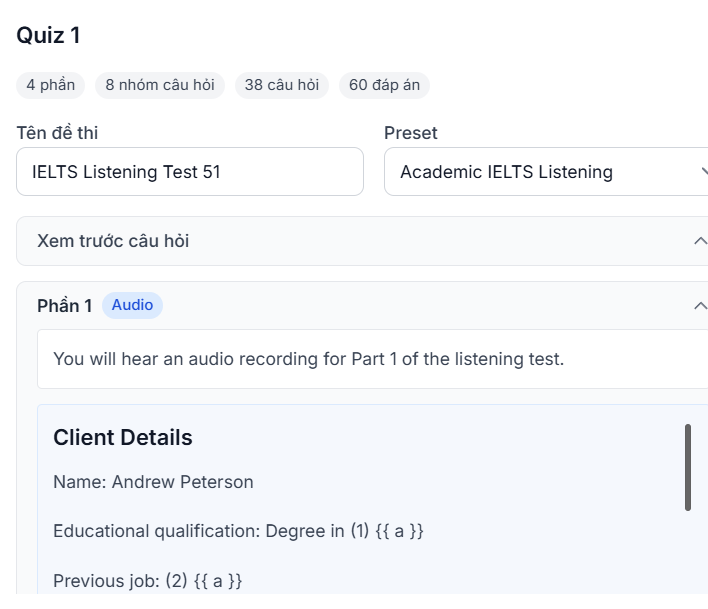Click the blank placeholder after Degree in (1)

coord(399,531)
